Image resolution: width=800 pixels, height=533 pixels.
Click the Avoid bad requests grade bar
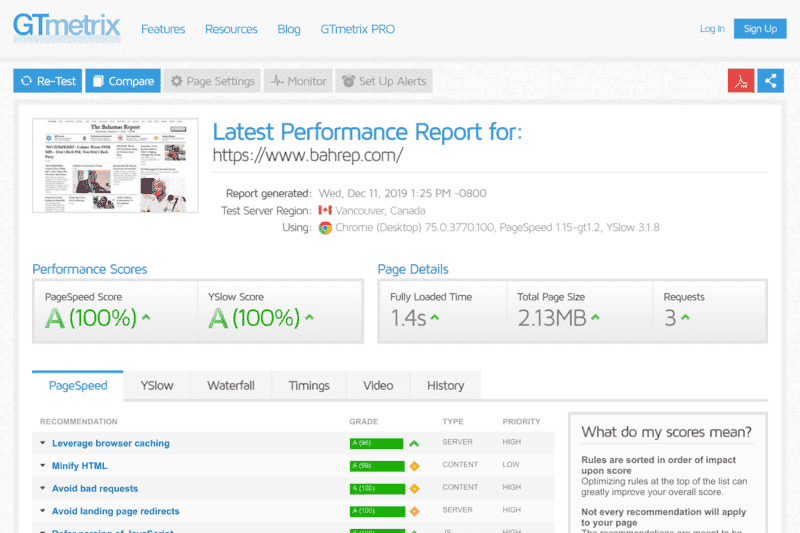pos(377,489)
